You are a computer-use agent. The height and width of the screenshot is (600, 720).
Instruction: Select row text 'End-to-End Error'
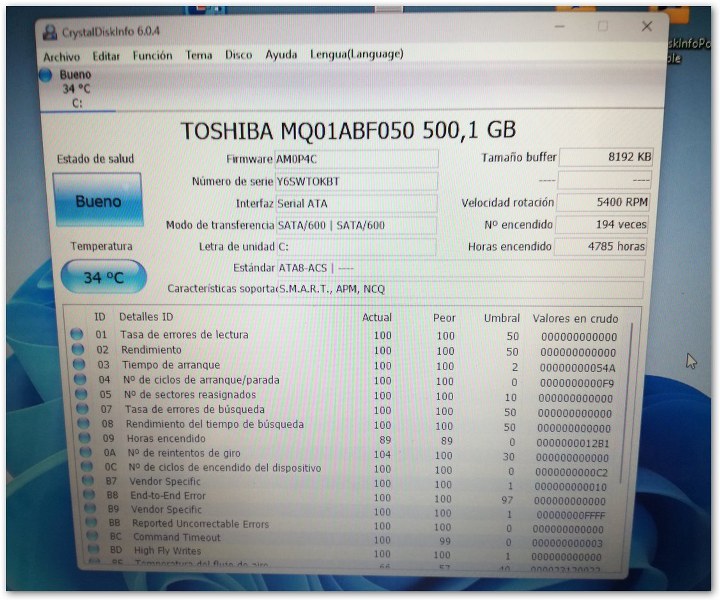click(168, 495)
